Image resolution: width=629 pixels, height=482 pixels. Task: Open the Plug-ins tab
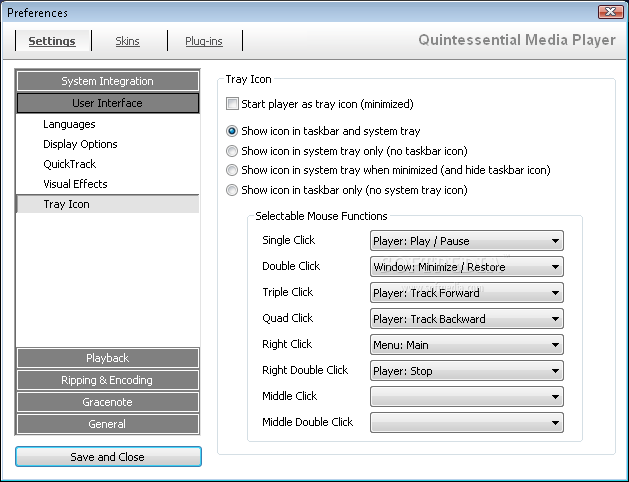[204, 41]
